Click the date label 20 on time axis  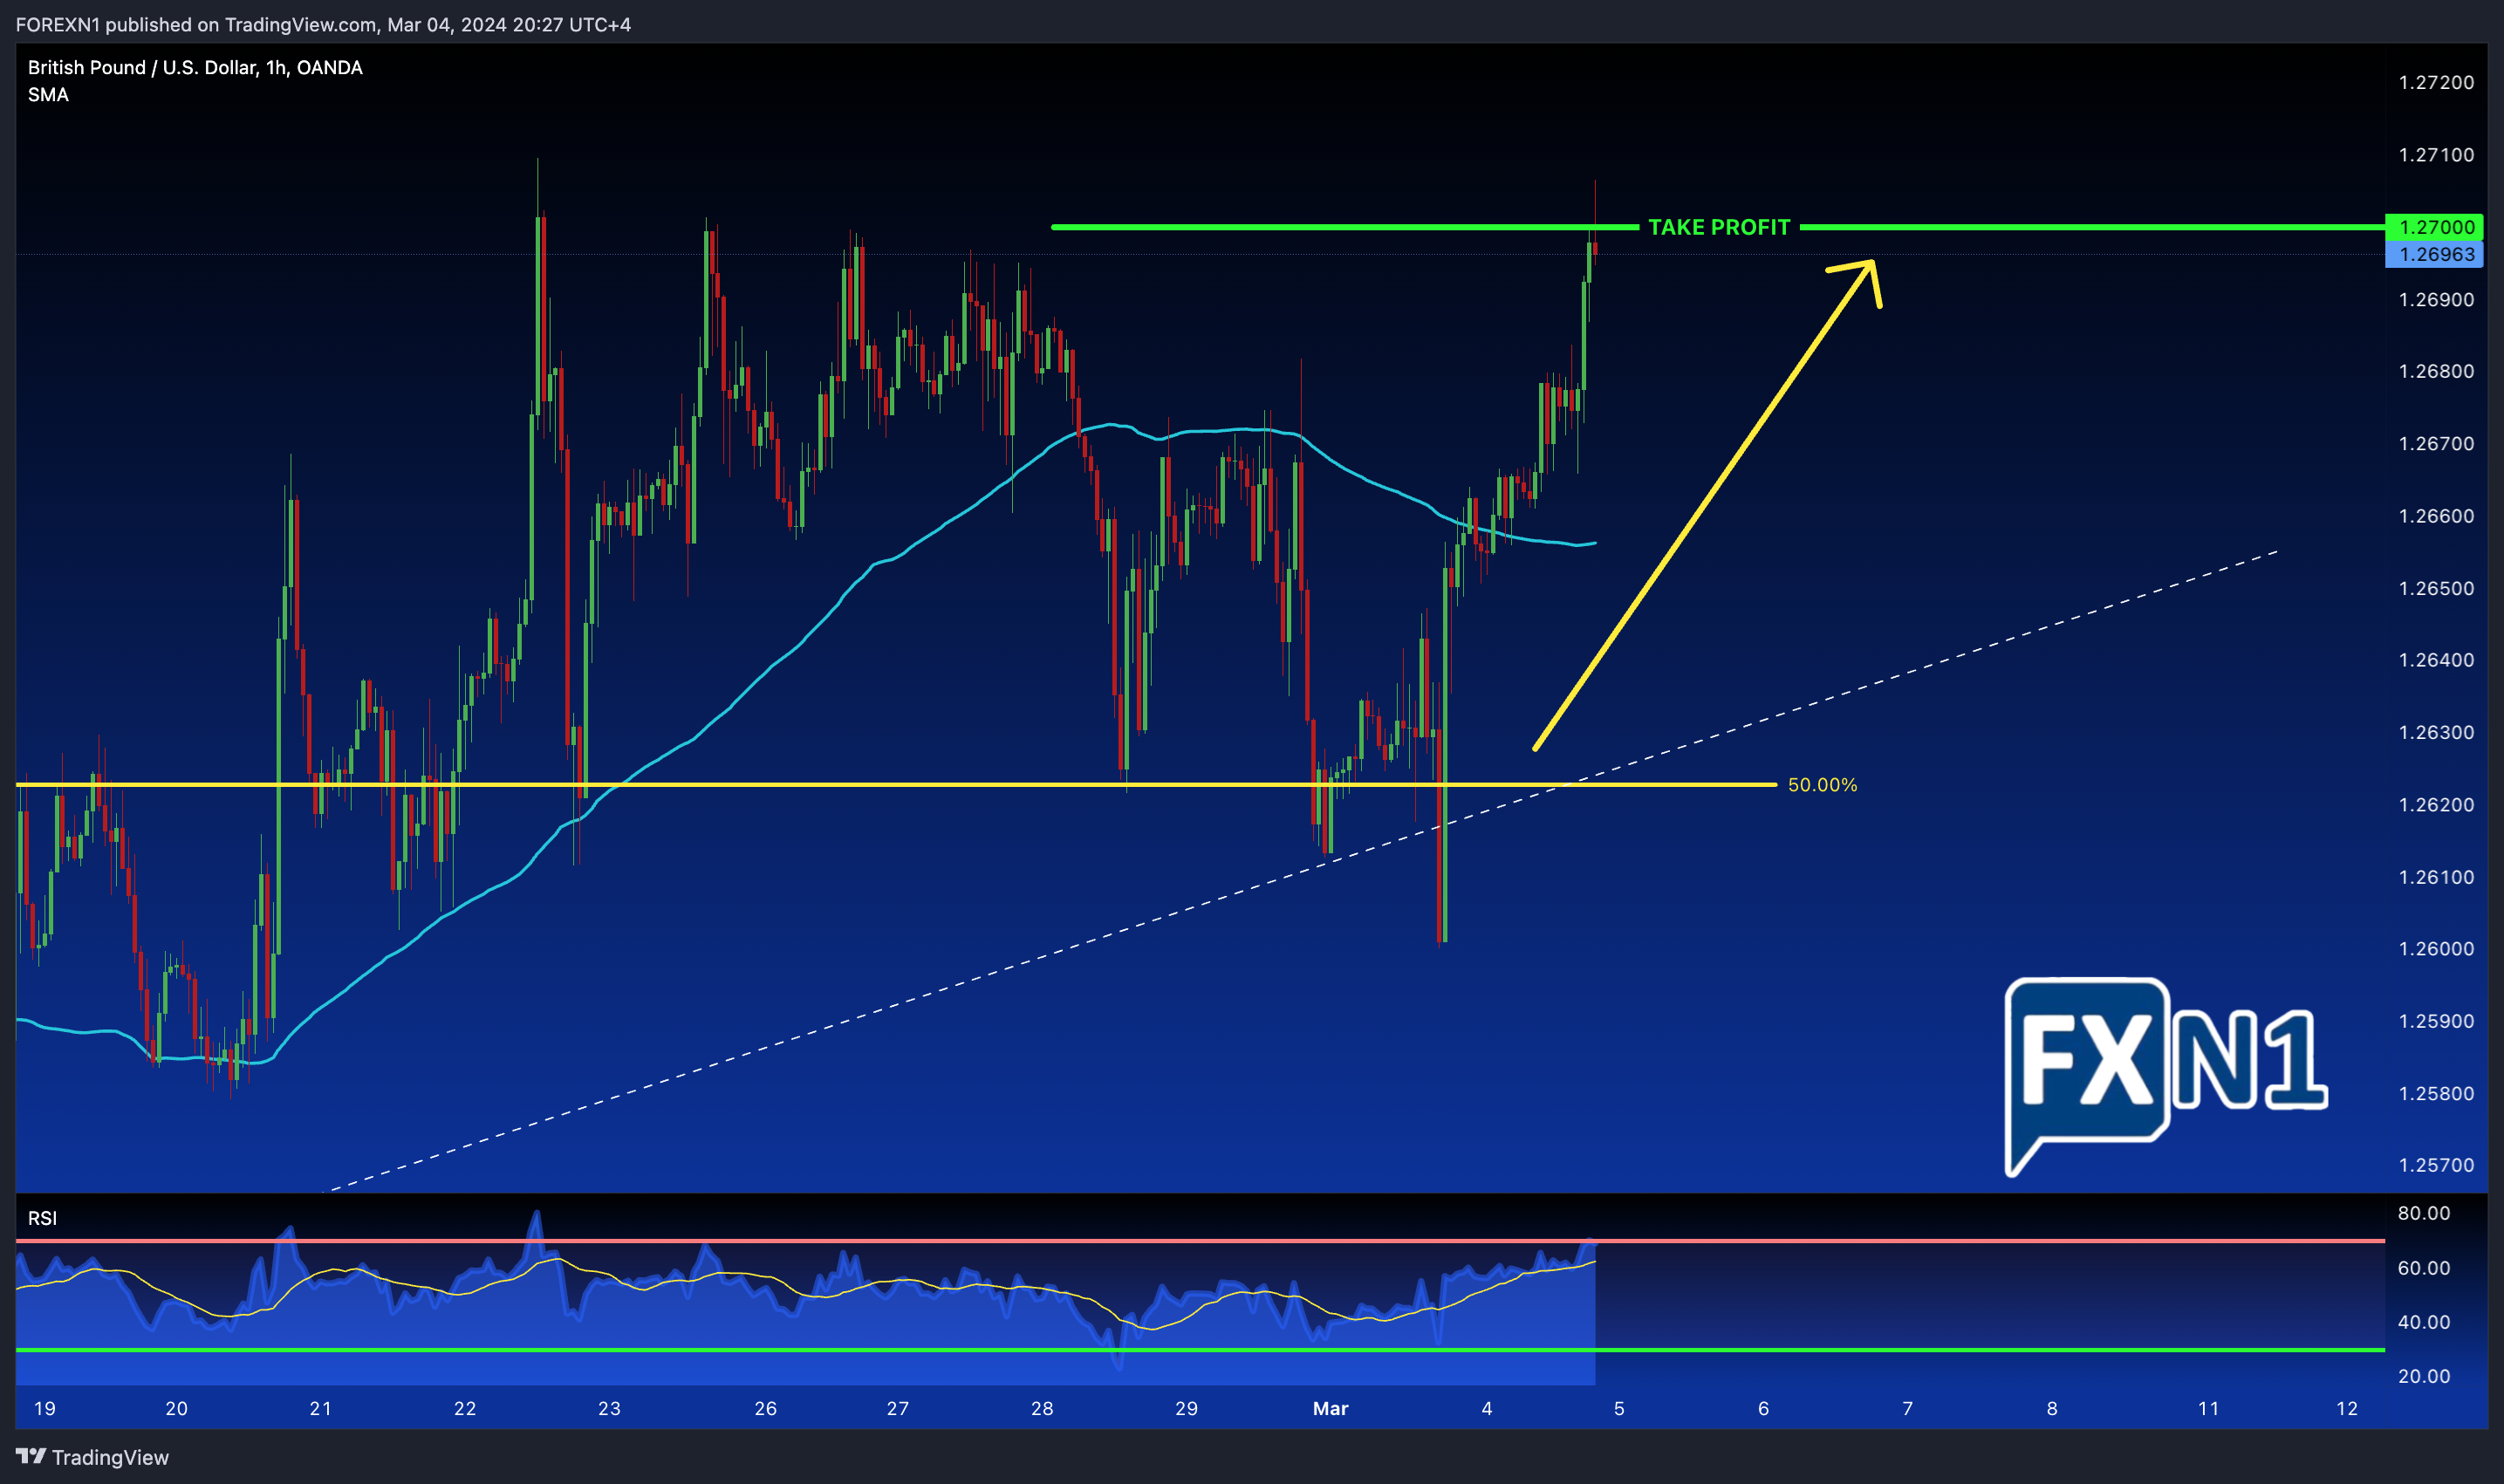click(176, 1408)
